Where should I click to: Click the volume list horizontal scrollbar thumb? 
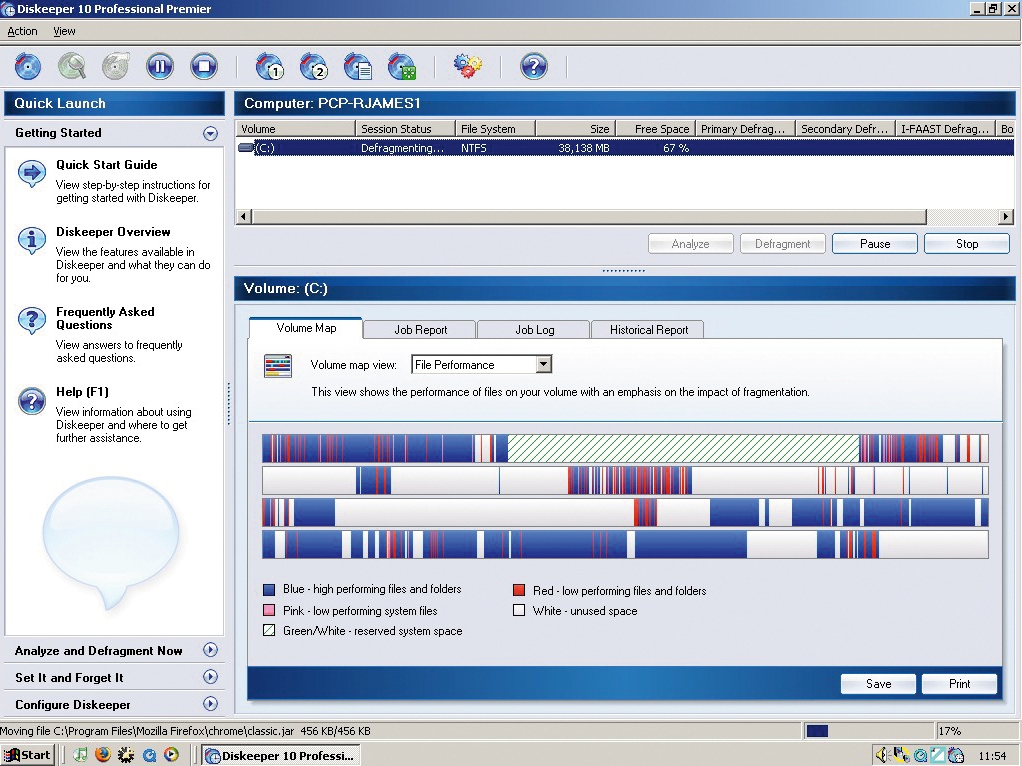589,216
